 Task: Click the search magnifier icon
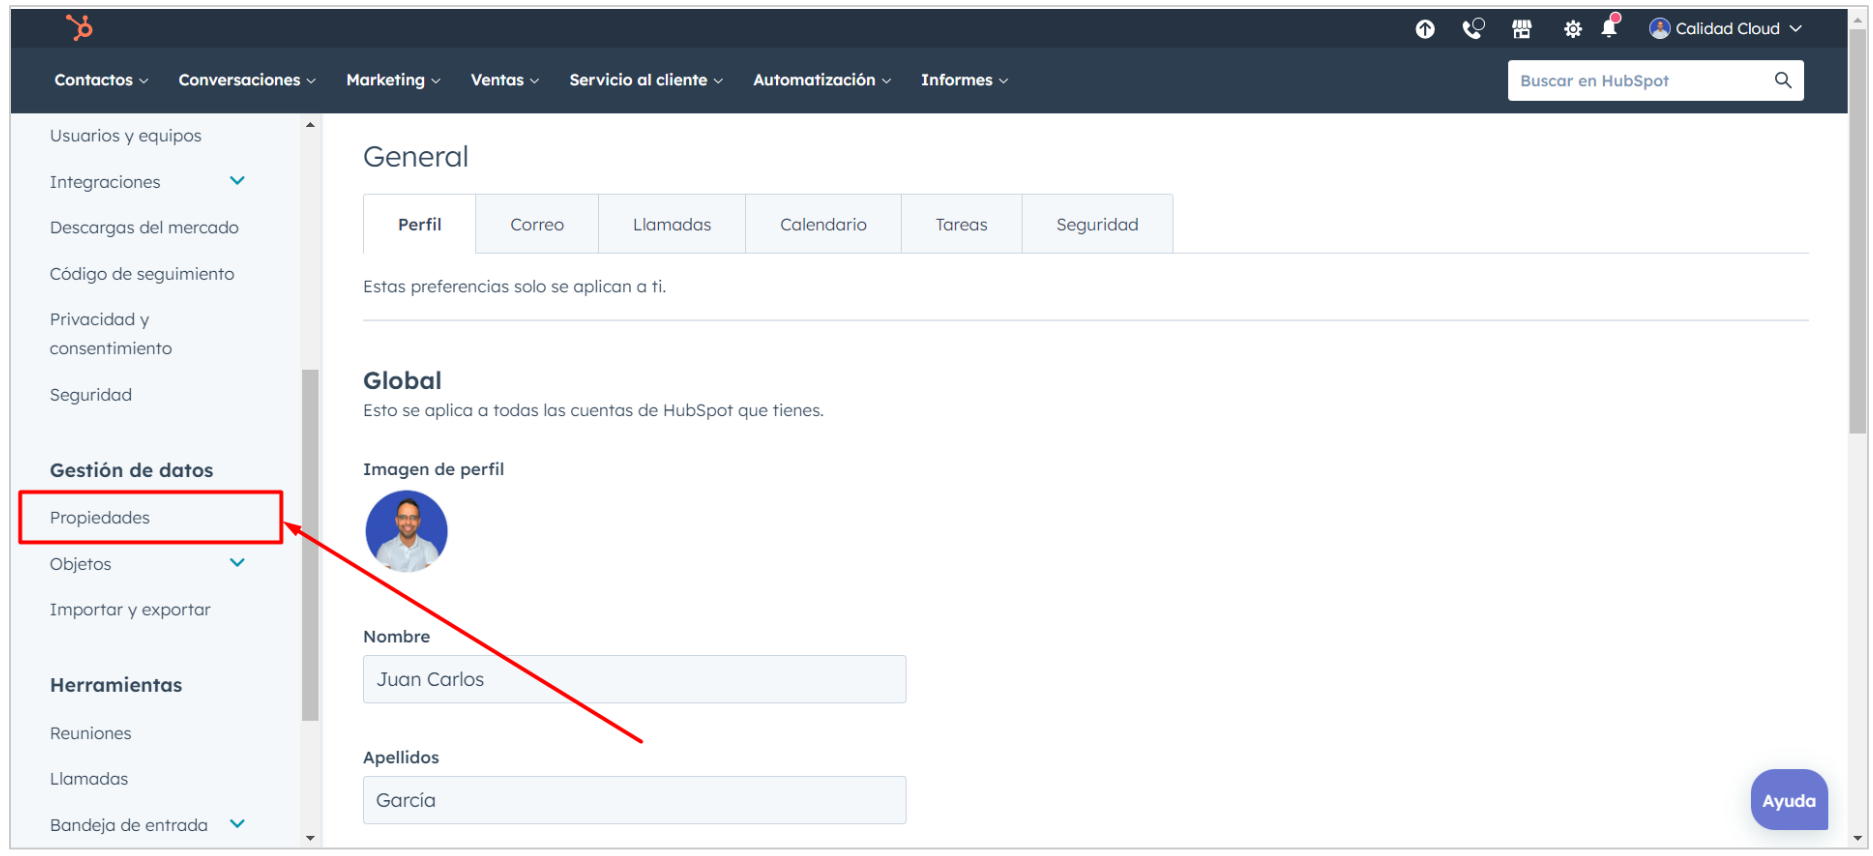tap(1783, 80)
